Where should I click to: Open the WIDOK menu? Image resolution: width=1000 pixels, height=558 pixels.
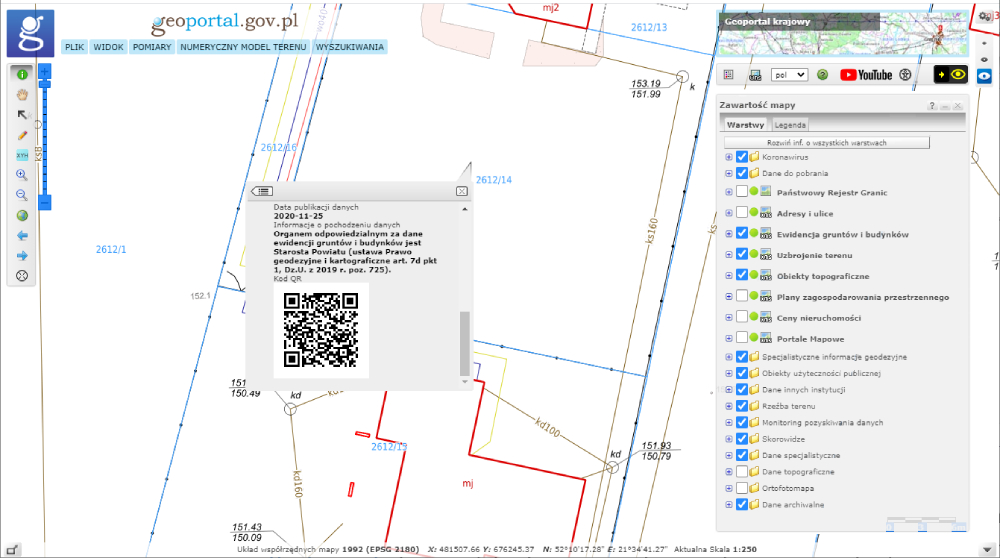(x=108, y=47)
